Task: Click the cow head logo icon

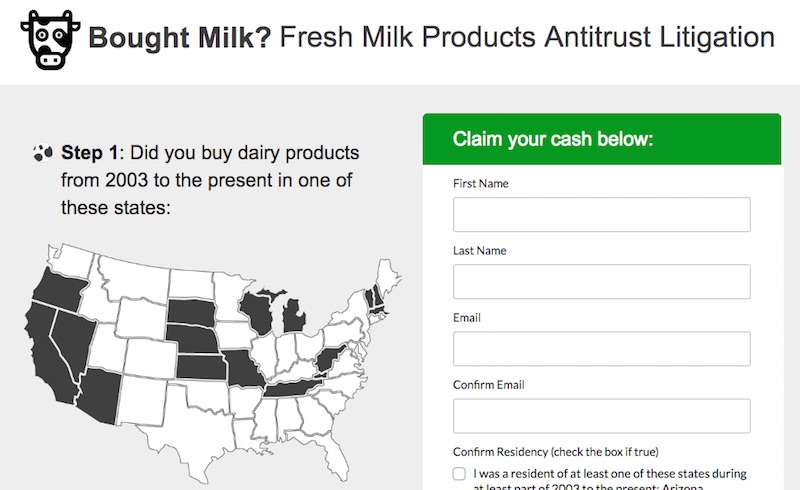Action: point(50,40)
